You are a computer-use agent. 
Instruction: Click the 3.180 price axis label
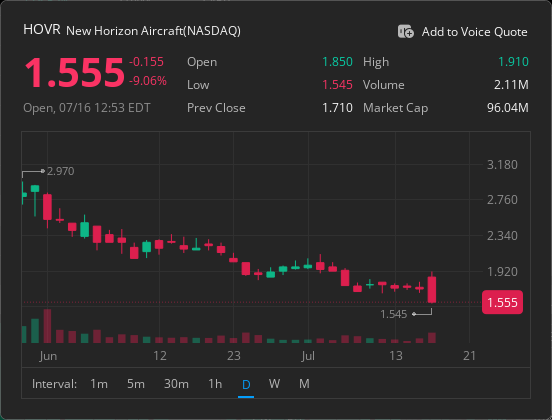coord(502,165)
